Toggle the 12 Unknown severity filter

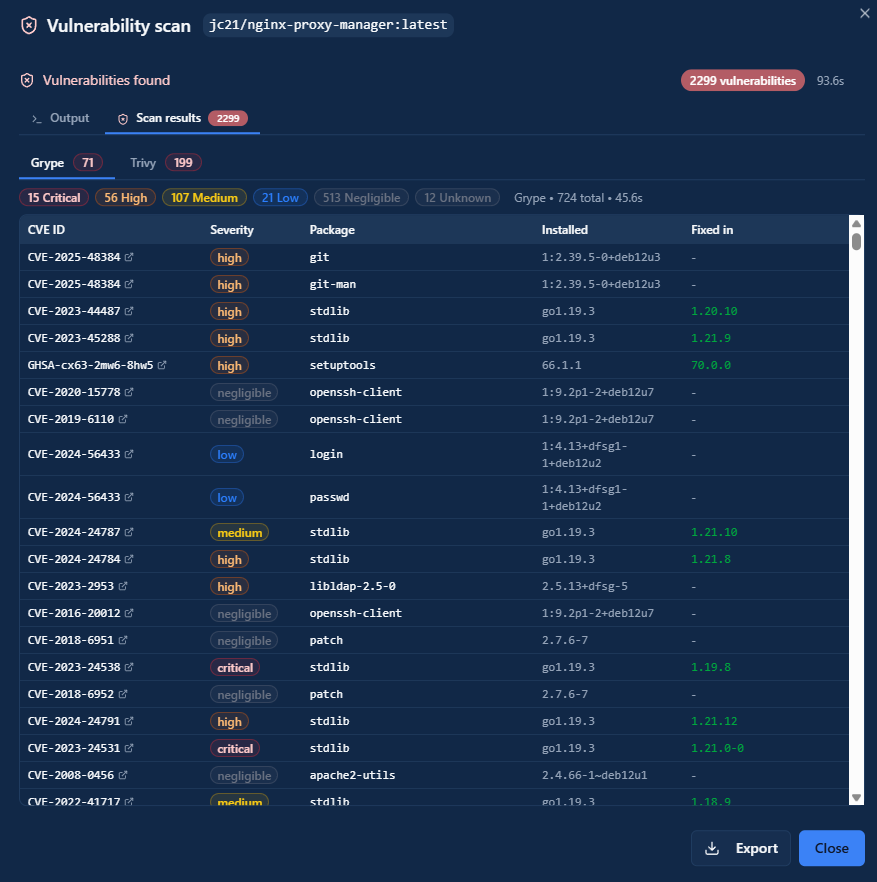[x=459, y=198]
